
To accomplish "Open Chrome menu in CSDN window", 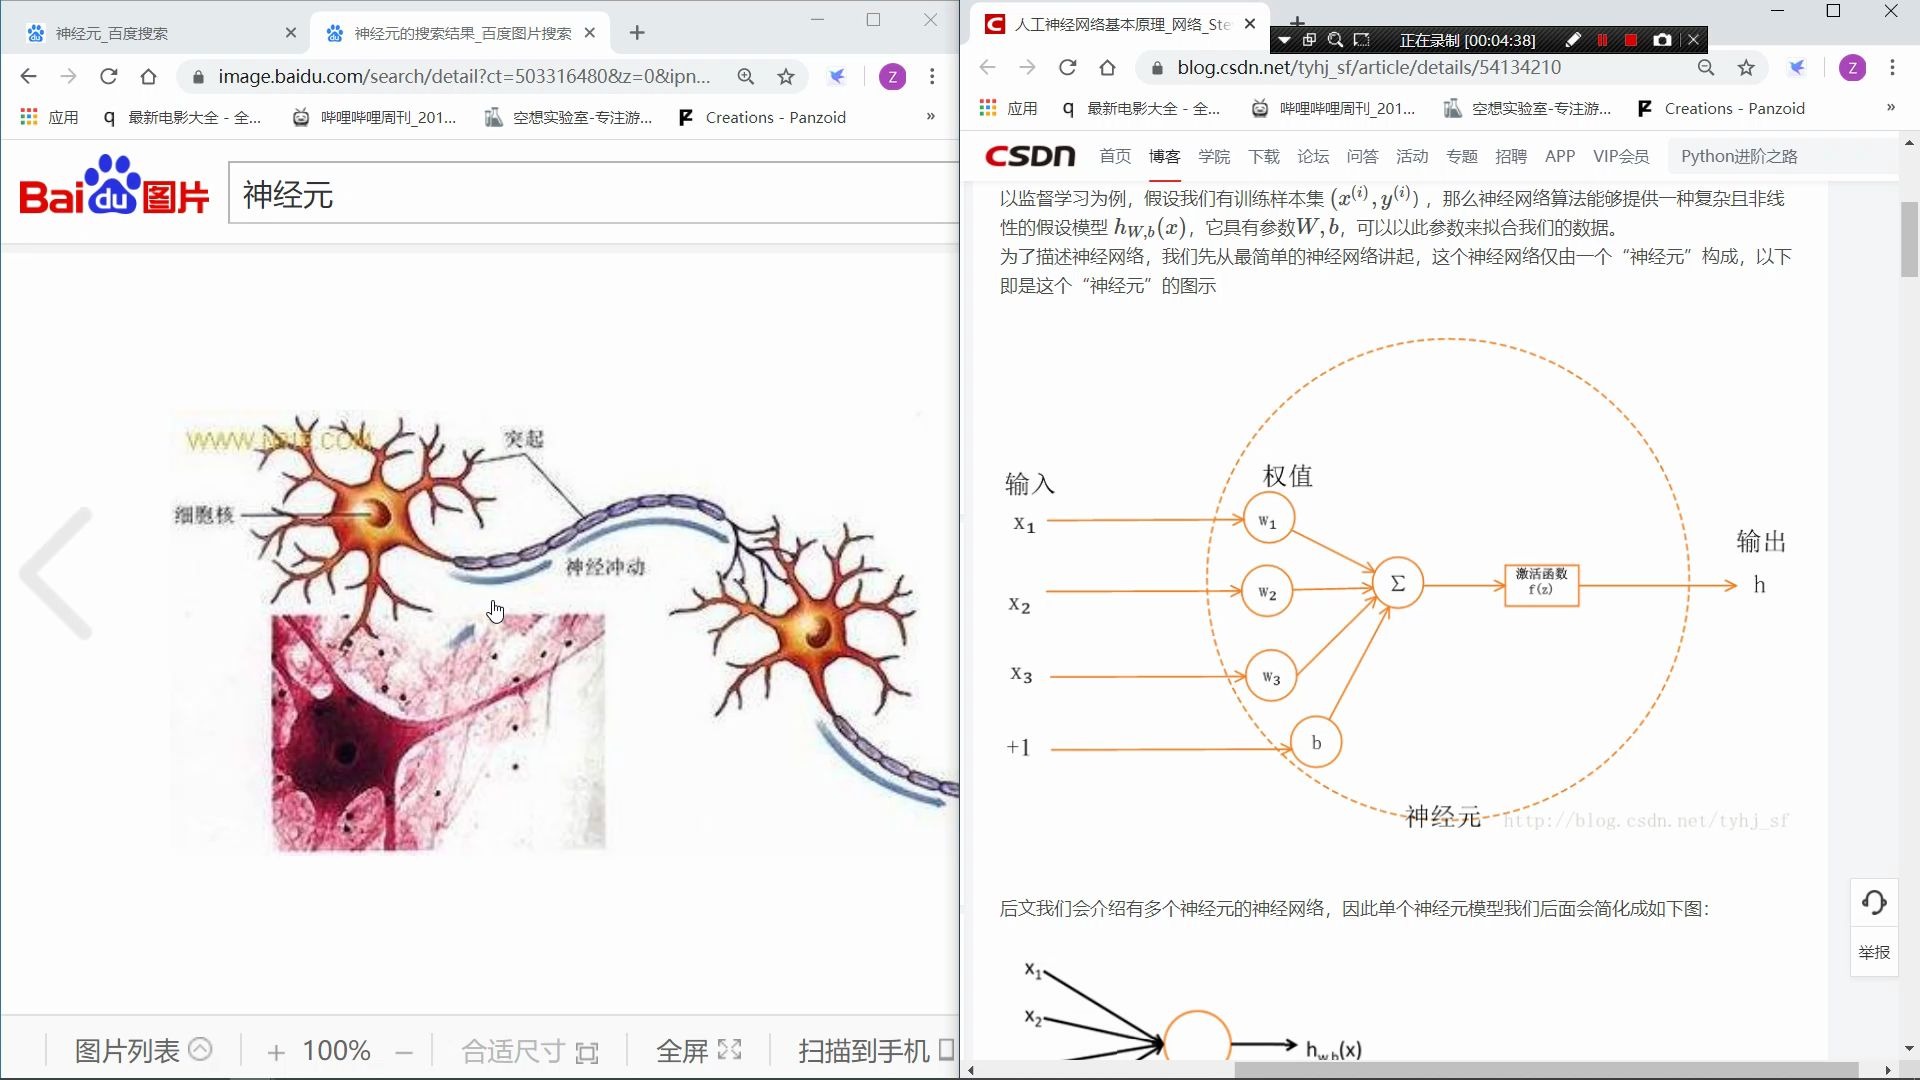I will (x=1892, y=67).
